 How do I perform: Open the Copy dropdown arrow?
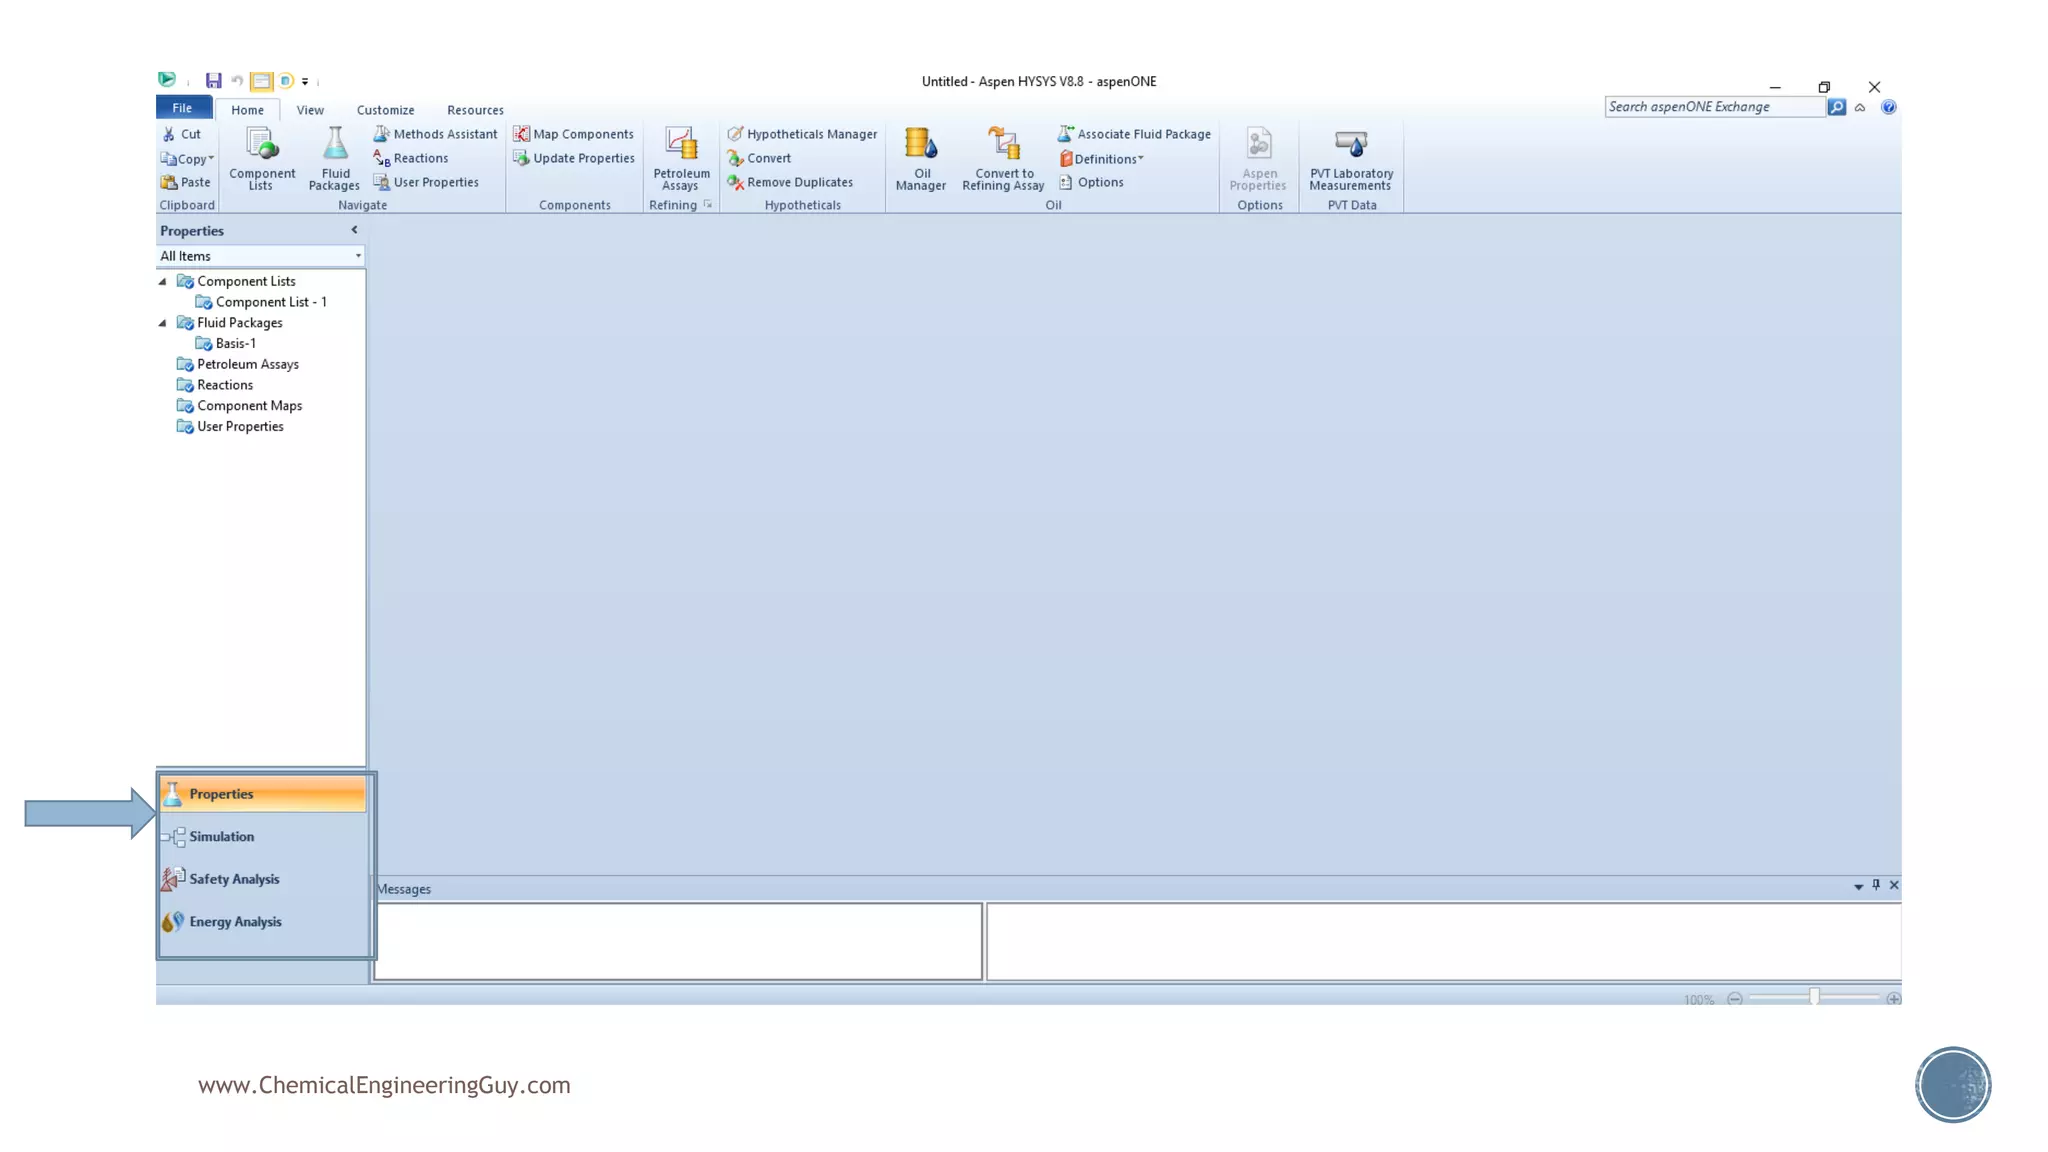click(211, 159)
